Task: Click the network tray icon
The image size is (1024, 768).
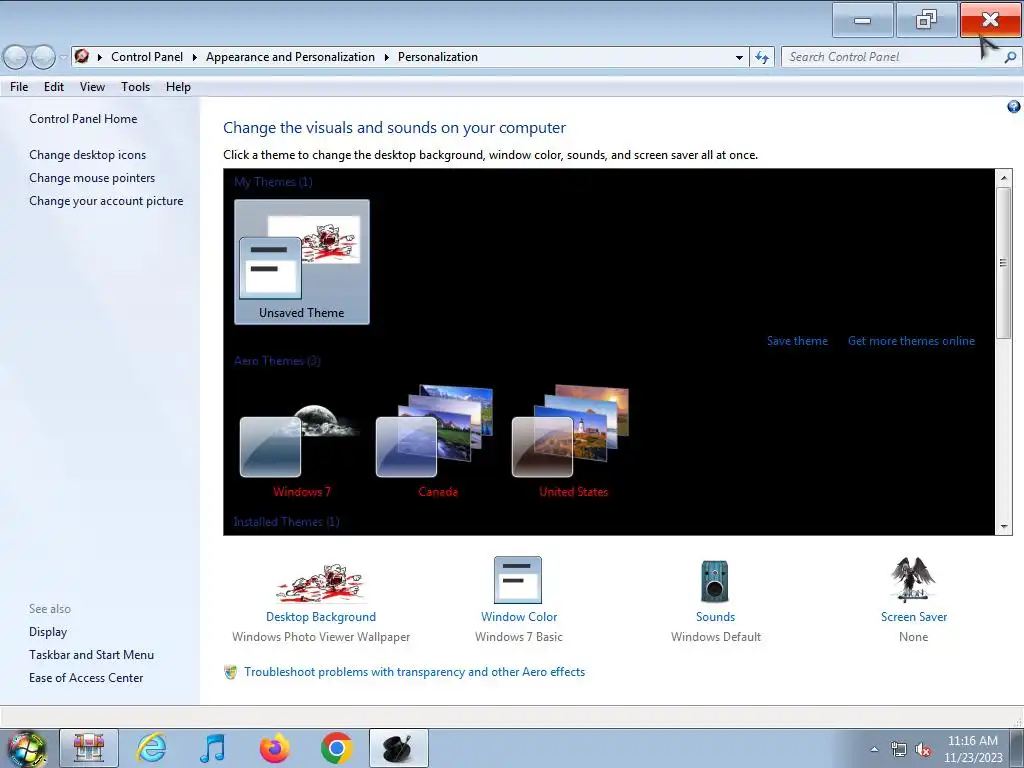Action: pos(899,750)
